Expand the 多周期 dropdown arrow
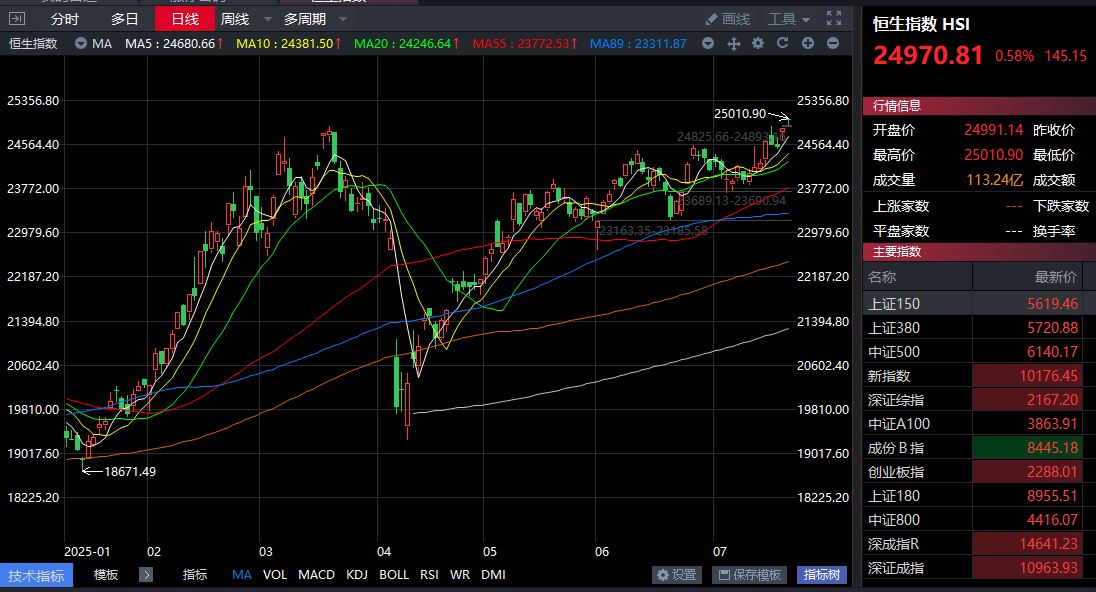The image size is (1096, 592). (343, 19)
